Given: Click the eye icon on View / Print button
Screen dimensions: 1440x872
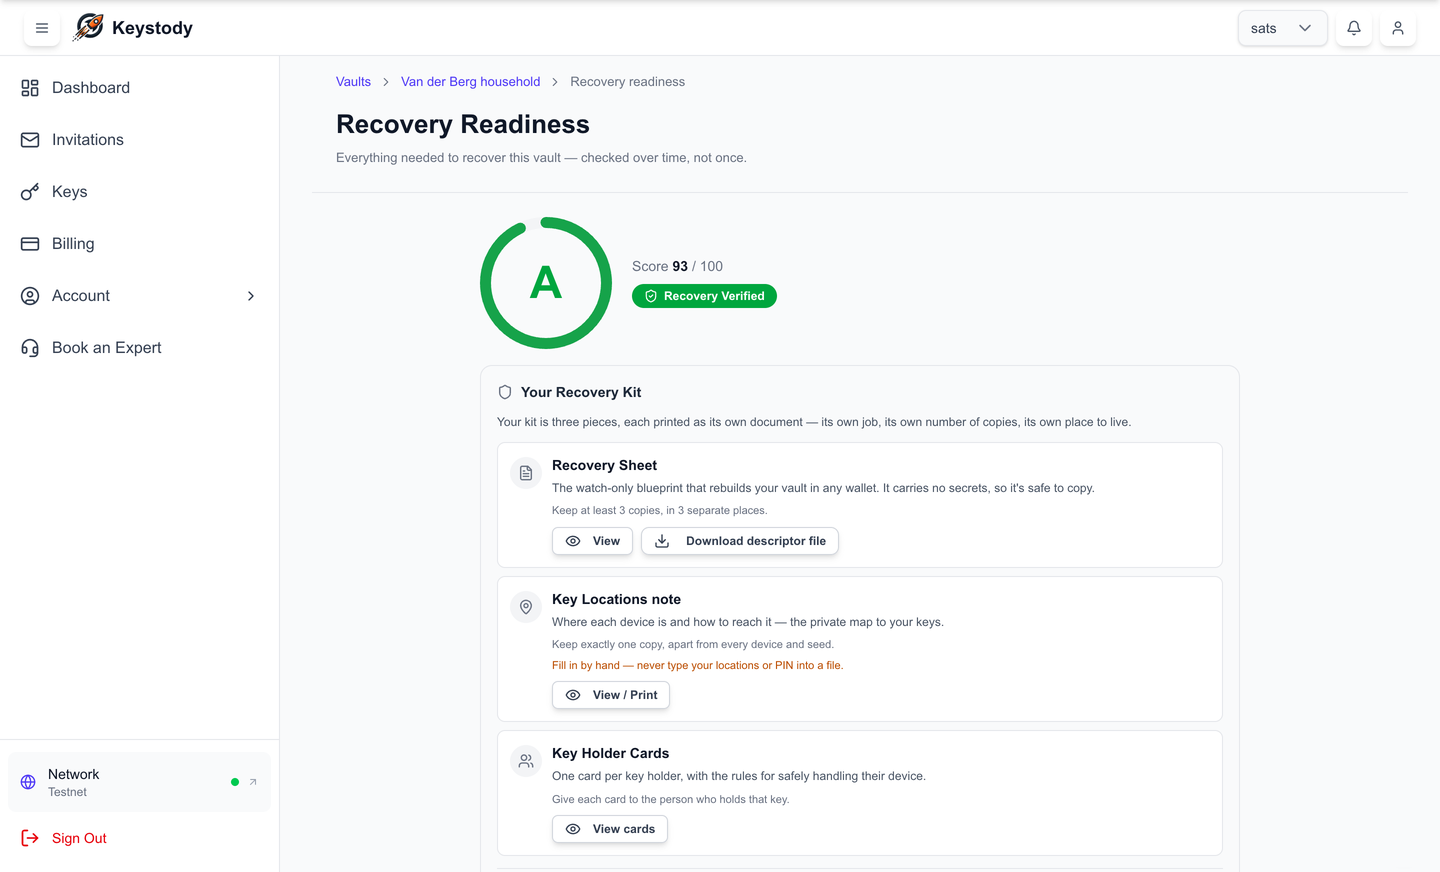Looking at the screenshot, I should point(573,695).
